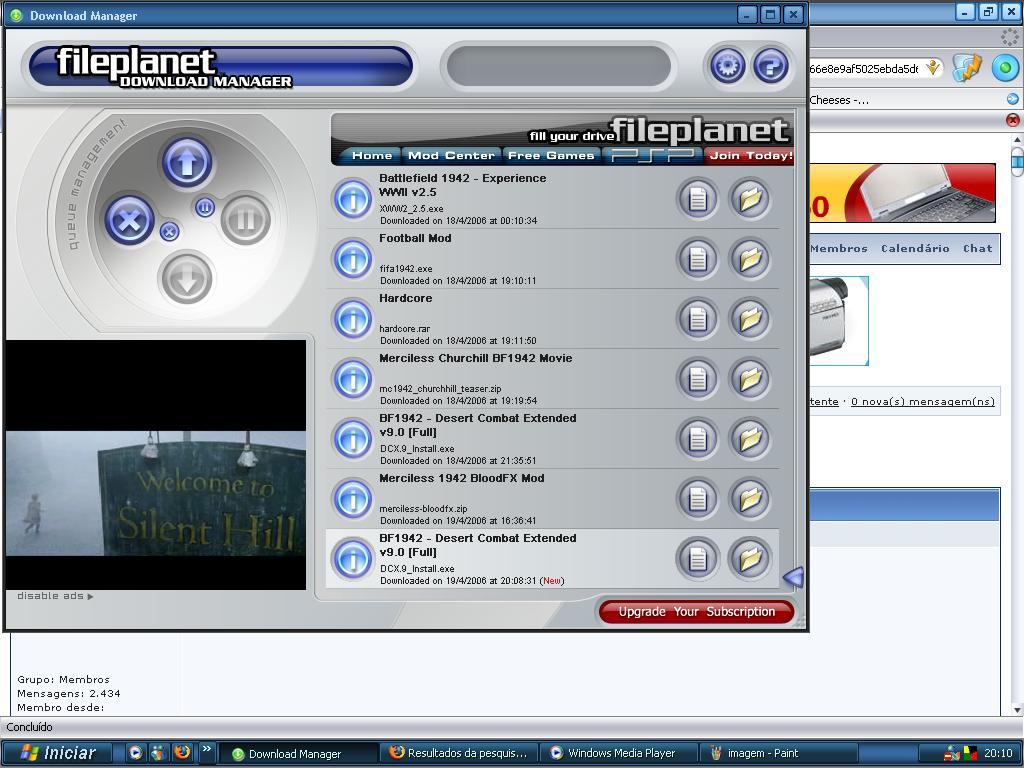The image size is (1024, 768).
Task: Click the Join Today! tab
Action: [x=750, y=155]
